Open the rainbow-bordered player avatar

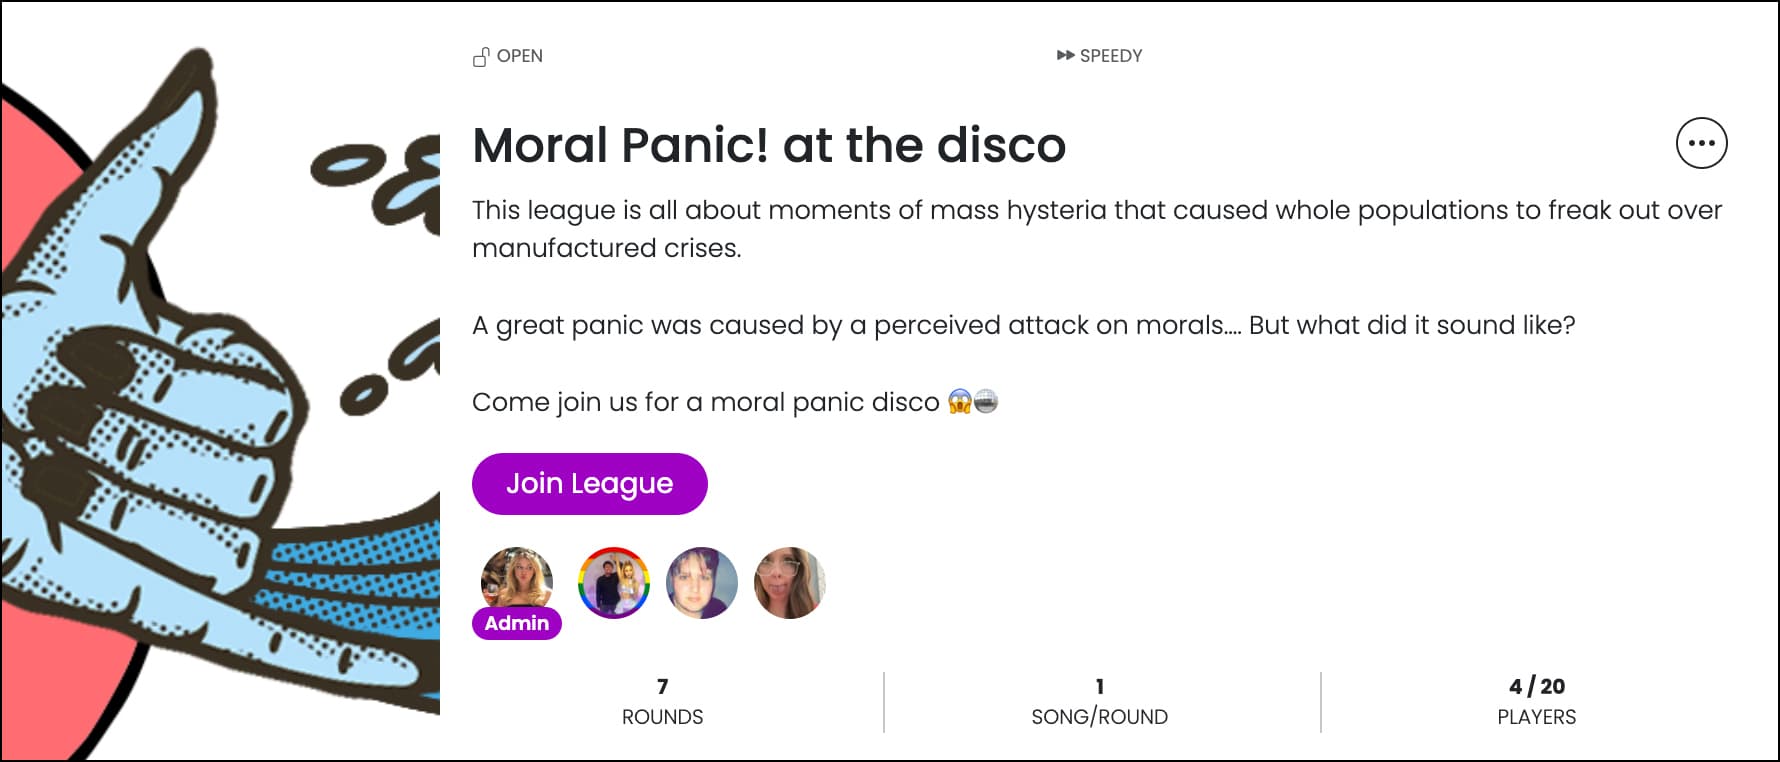pos(614,583)
